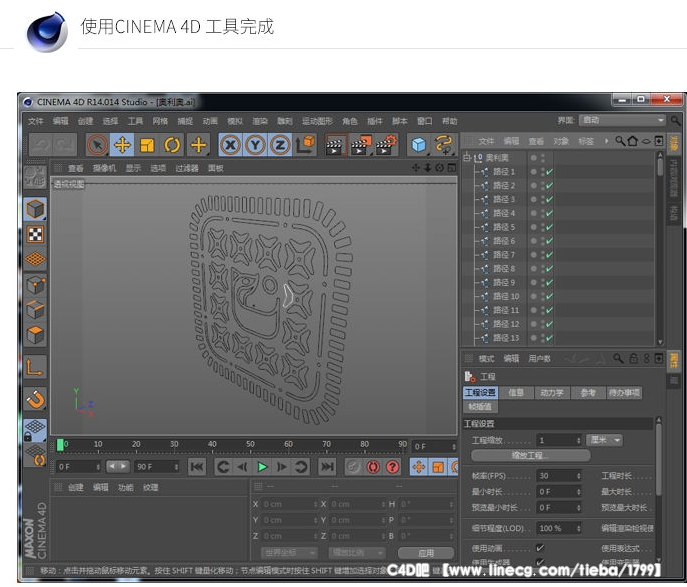687x587 pixels.
Task: Open the 用户数据 menu in Attribute Manager
Action: coord(539,358)
